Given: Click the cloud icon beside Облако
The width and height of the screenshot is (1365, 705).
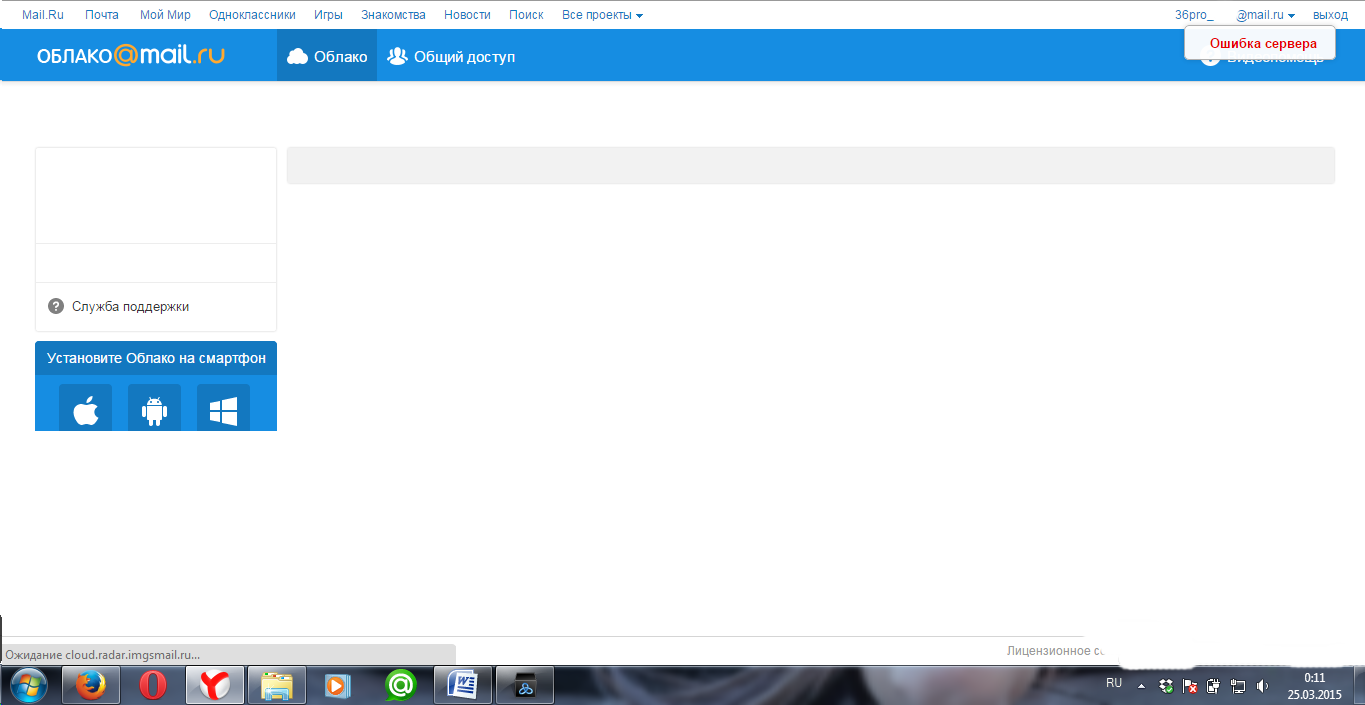Looking at the screenshot, I should [x=297, y=57].
